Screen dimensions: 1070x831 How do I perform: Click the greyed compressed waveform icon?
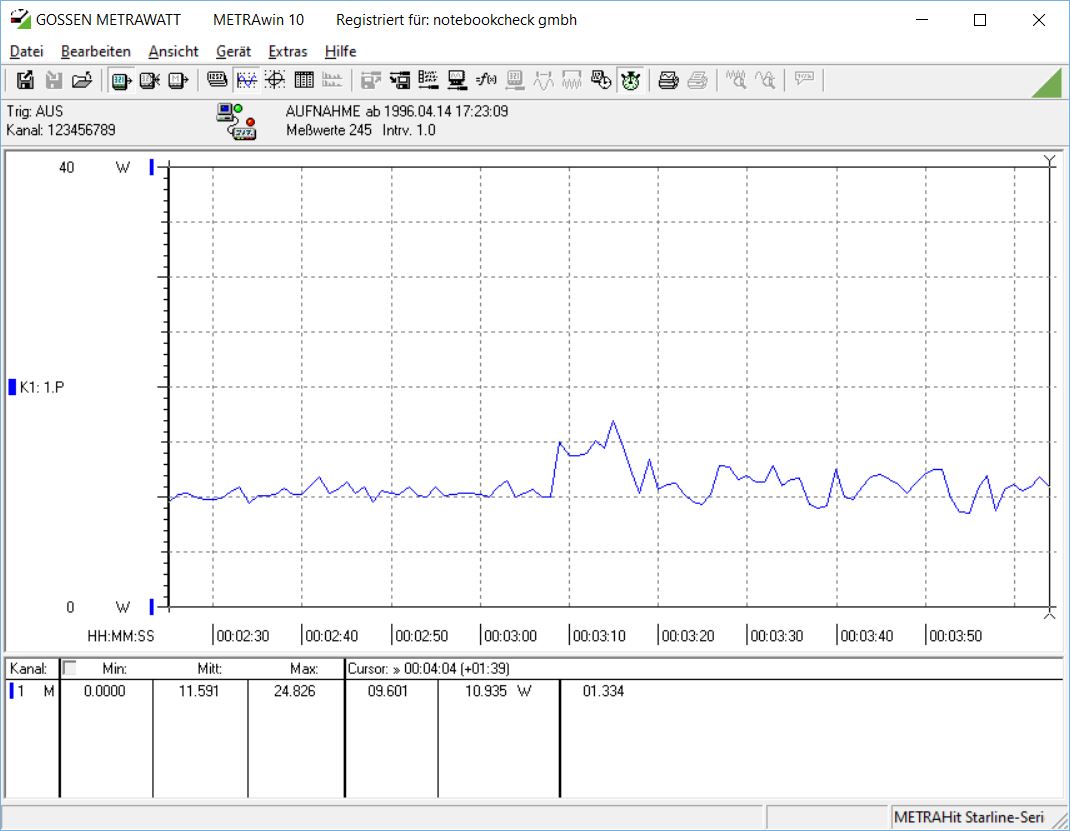(572, 81)
